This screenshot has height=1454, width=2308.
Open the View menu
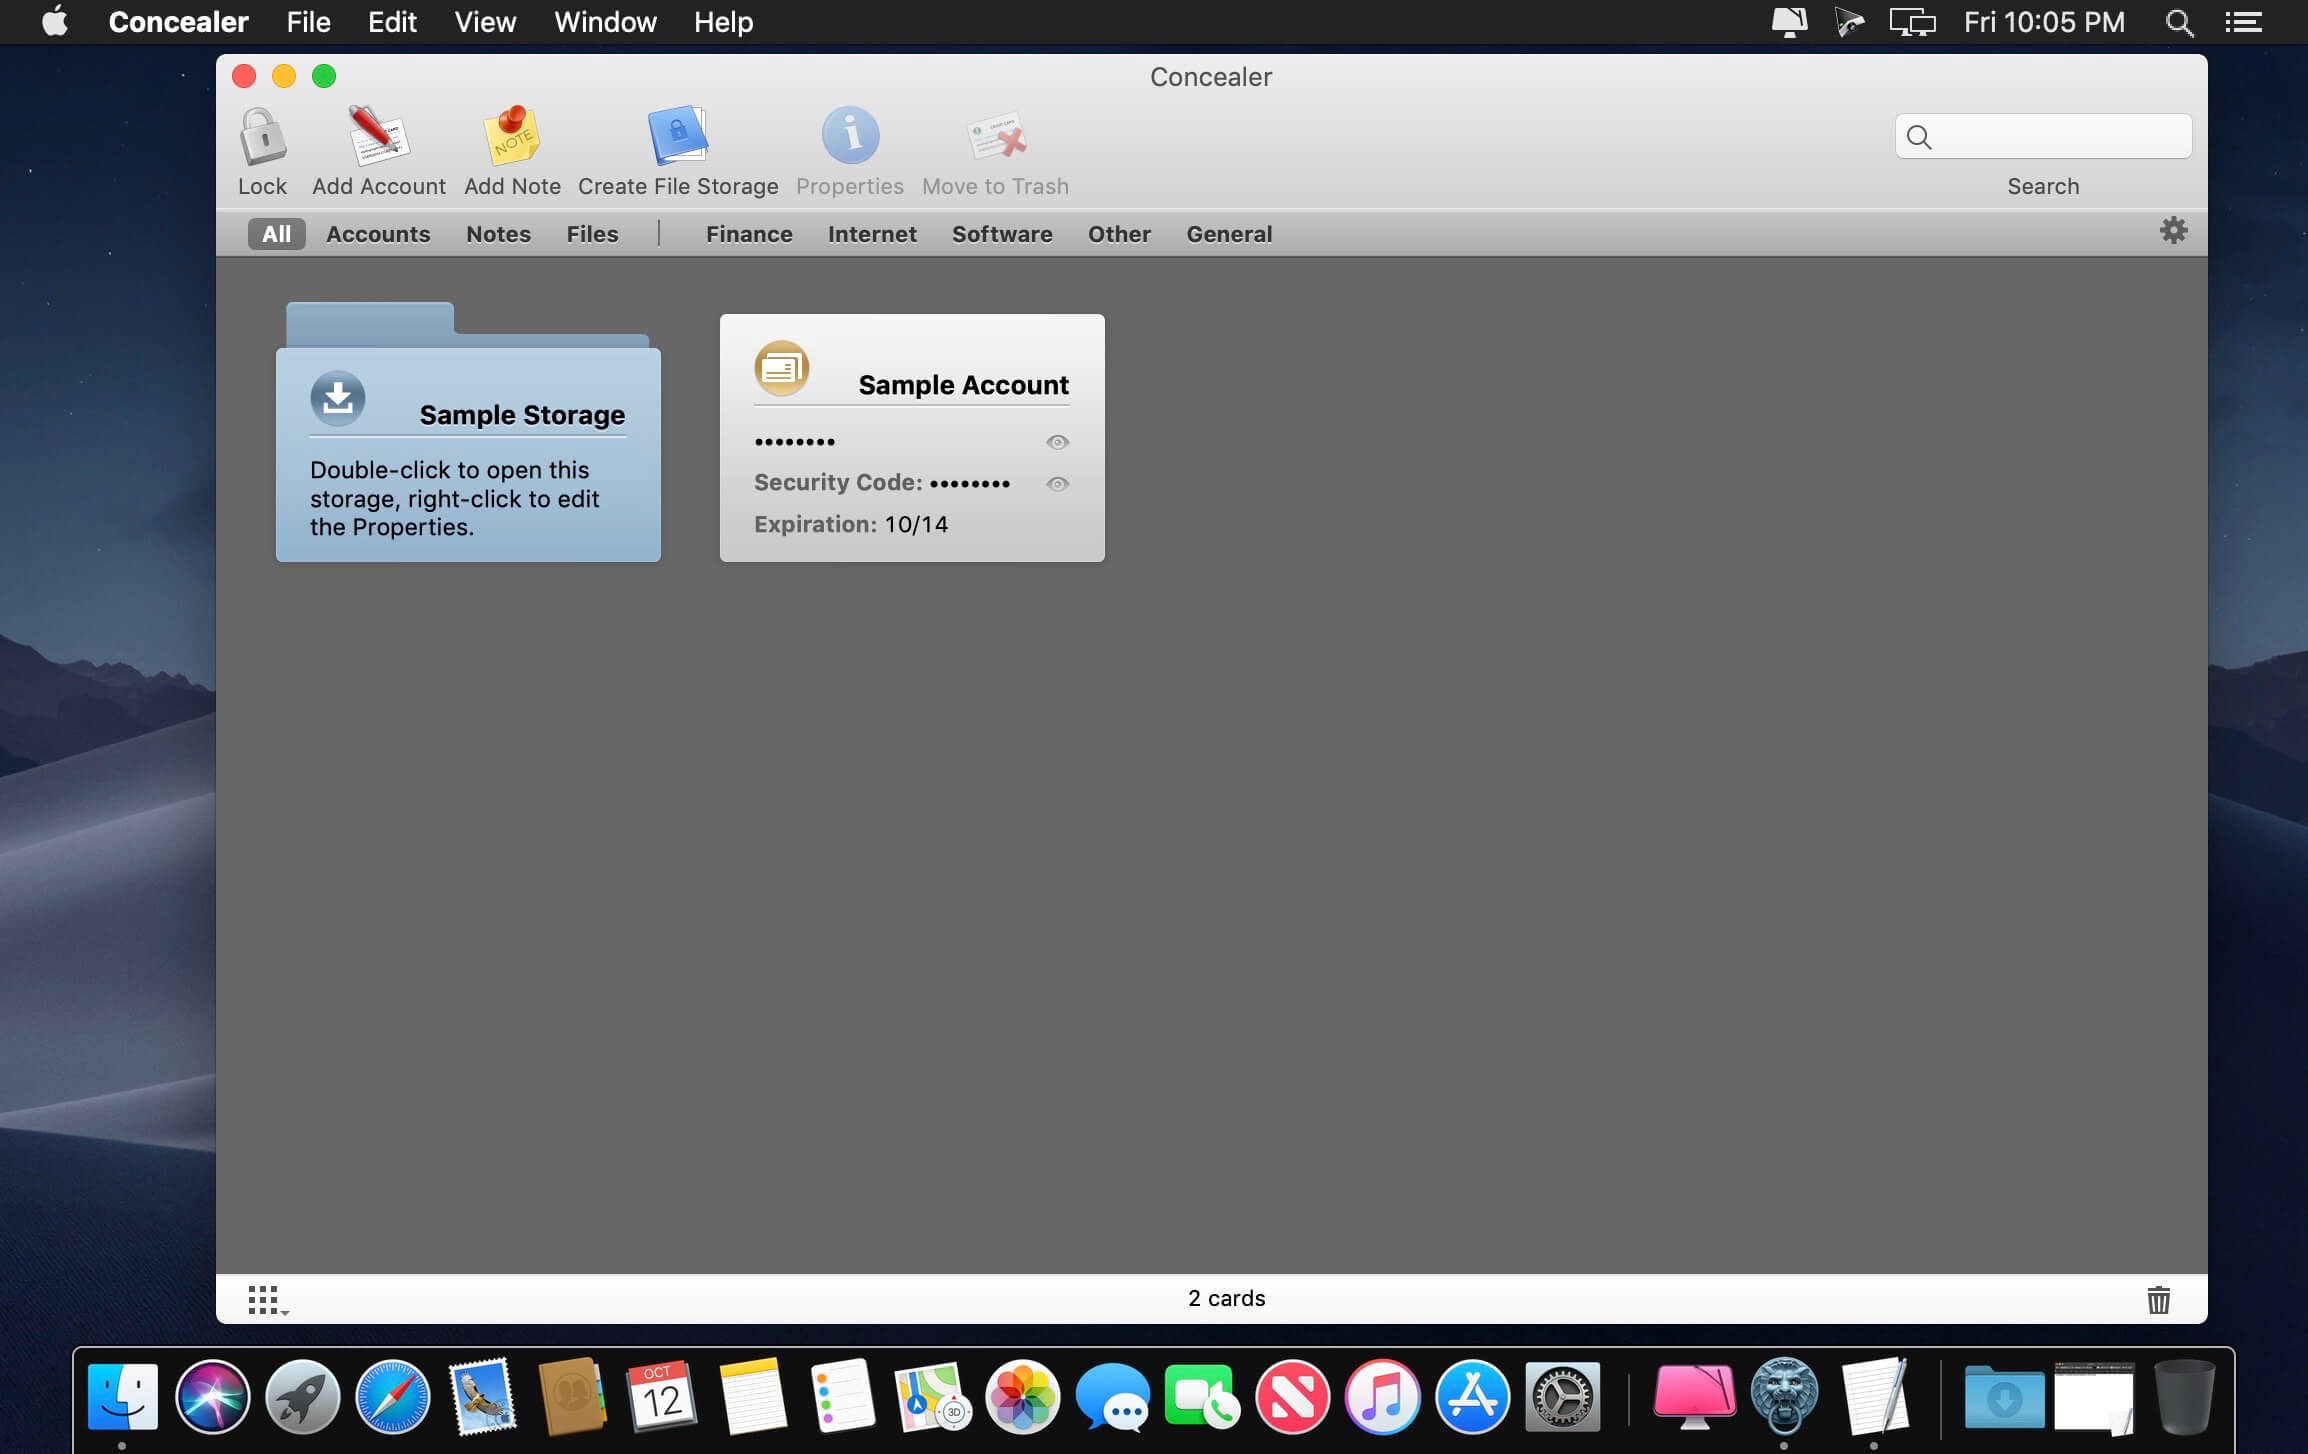click(485, 22)
